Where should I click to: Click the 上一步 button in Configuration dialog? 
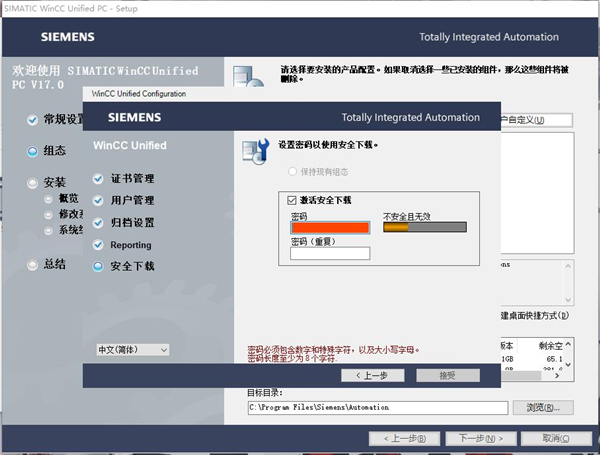tap(373, 375)
